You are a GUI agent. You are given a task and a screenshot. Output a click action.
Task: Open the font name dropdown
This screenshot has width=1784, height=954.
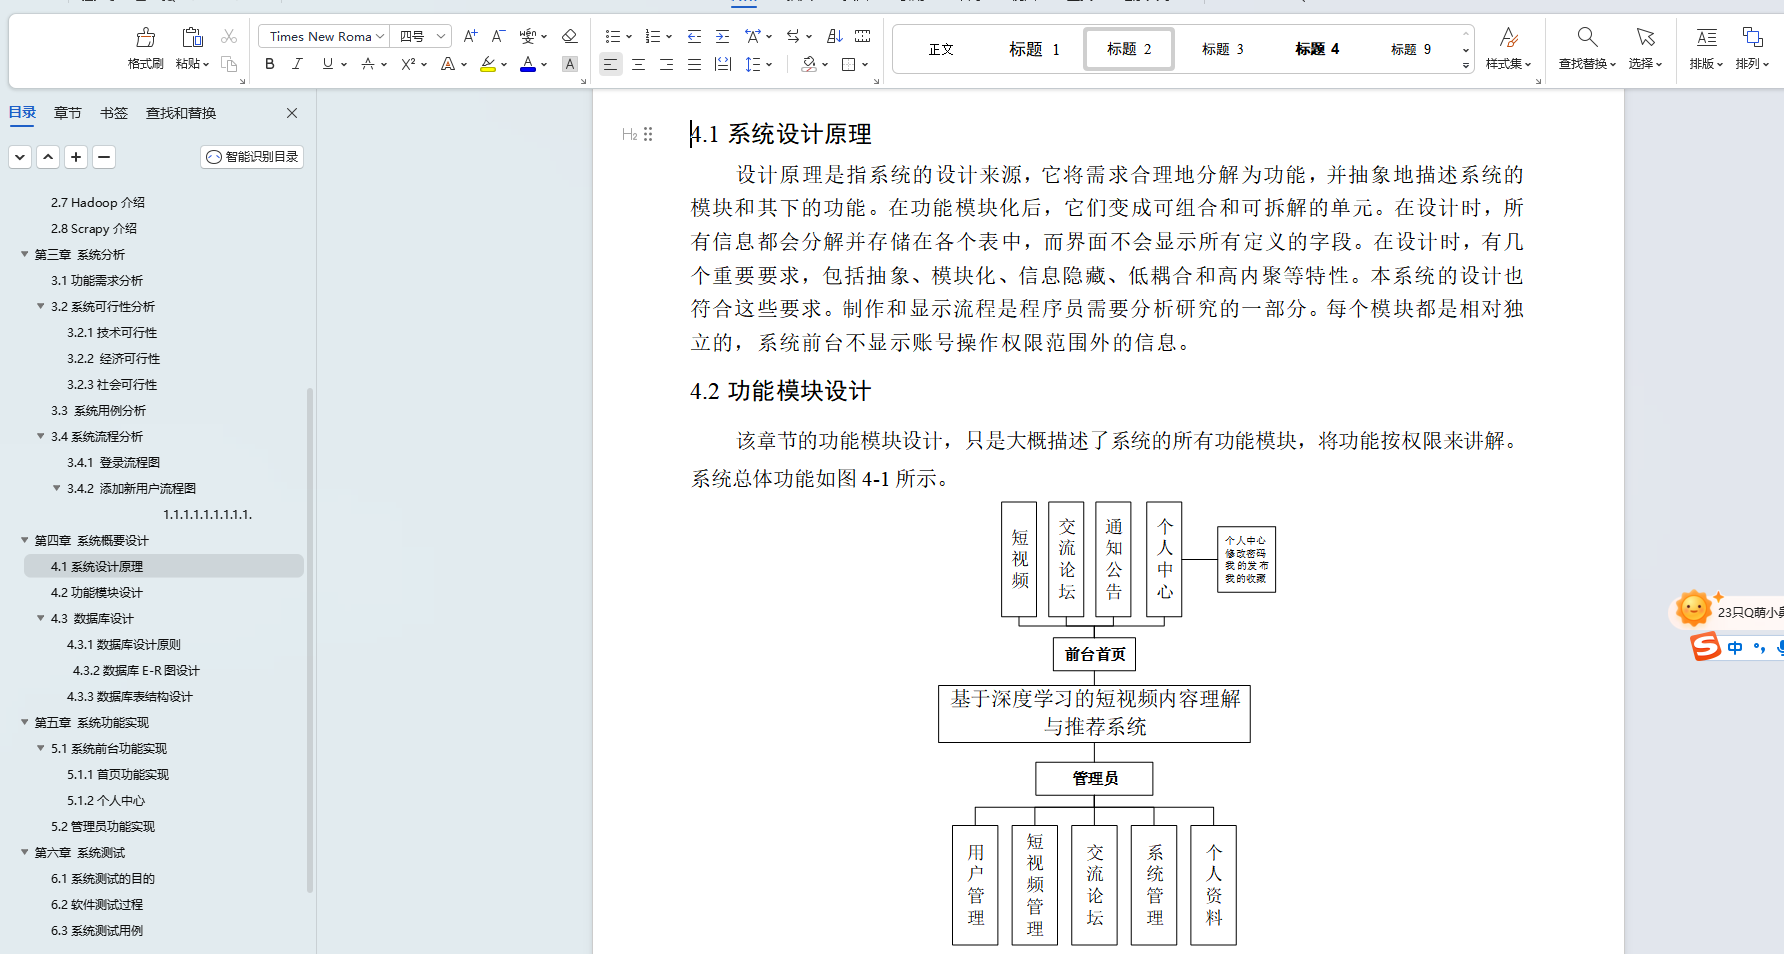[x=380, y=37]
